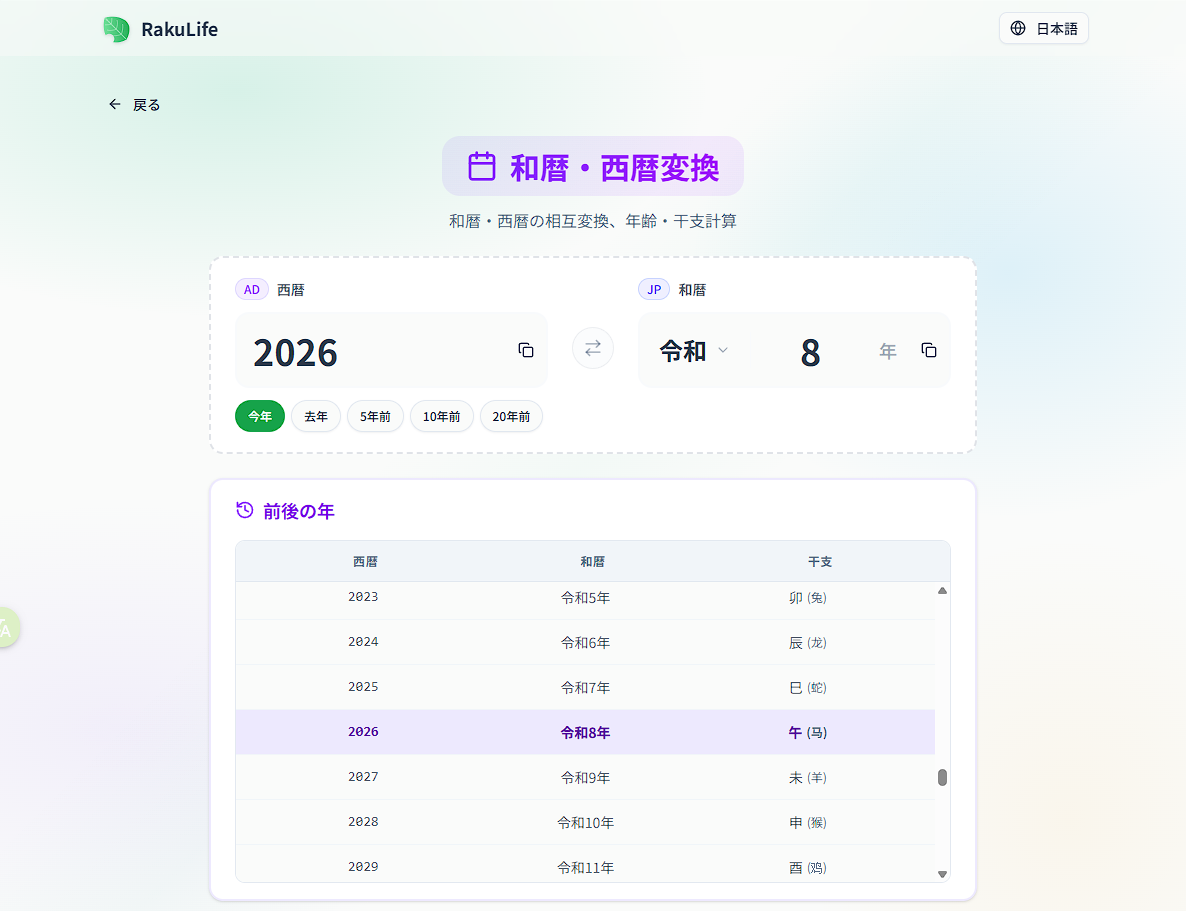Copy the Japanese era year value

[929, 350]
